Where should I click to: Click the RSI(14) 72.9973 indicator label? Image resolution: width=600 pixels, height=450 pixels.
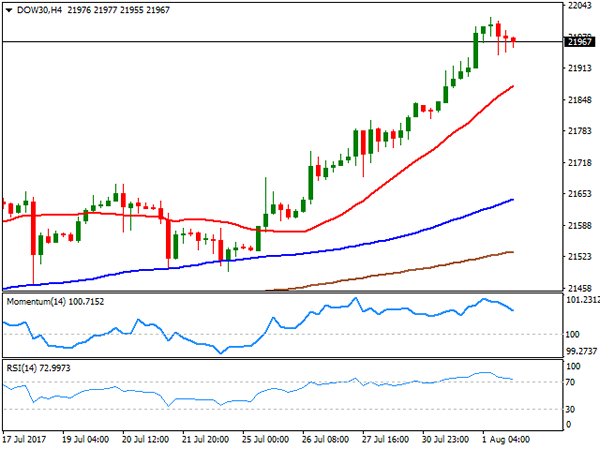coord(38,368)
